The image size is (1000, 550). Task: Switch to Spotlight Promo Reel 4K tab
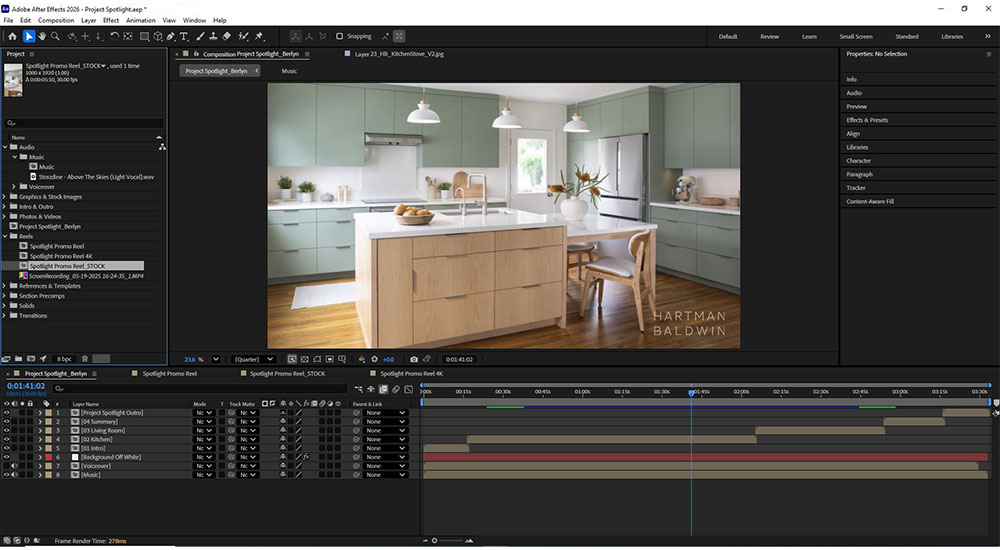click(x=411, y=374)
